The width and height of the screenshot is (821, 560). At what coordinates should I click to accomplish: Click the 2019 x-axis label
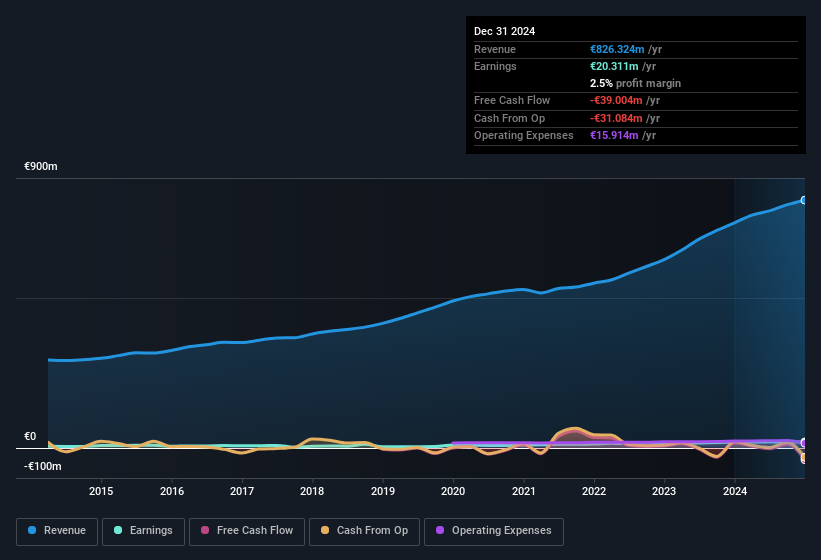(383, 491)
